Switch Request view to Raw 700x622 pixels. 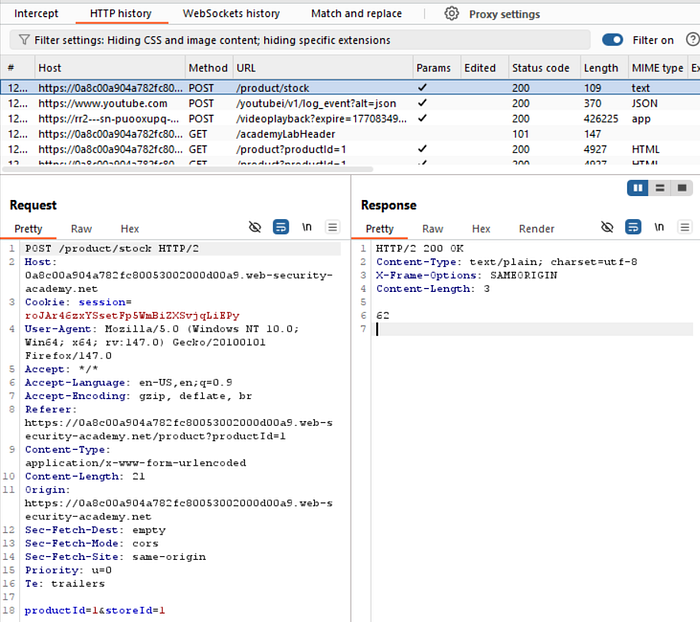(x=81, y=229)
